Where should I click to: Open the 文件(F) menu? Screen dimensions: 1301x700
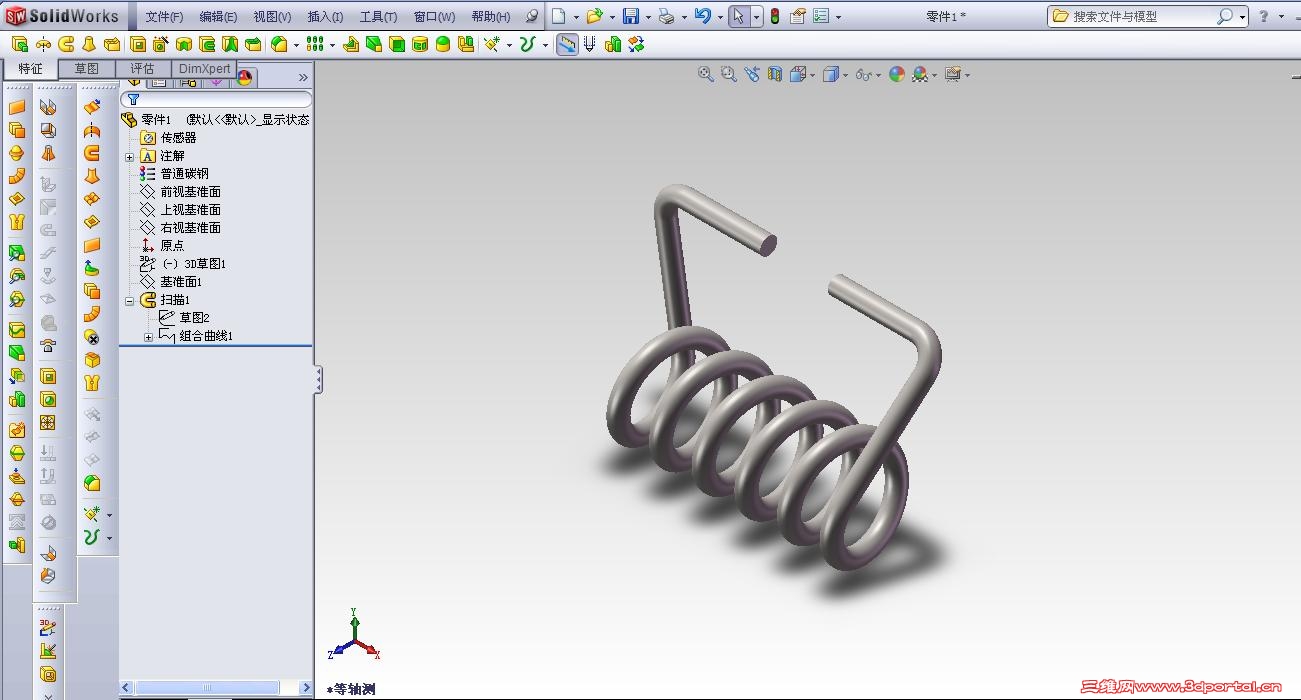point(164,17)
